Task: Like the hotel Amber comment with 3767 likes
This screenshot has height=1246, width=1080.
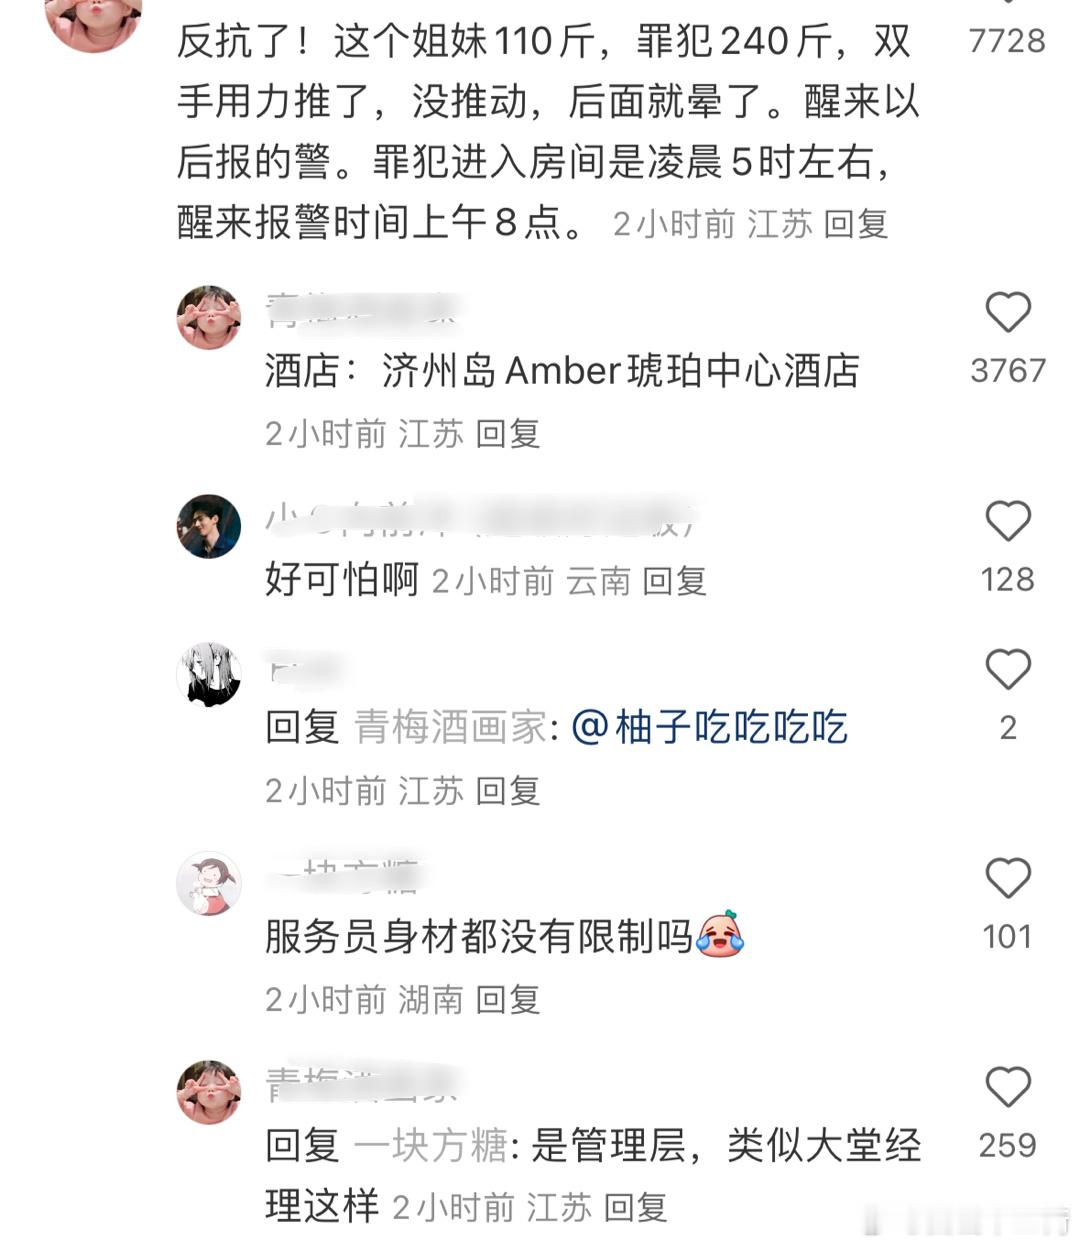Action: pos(1008,312)
